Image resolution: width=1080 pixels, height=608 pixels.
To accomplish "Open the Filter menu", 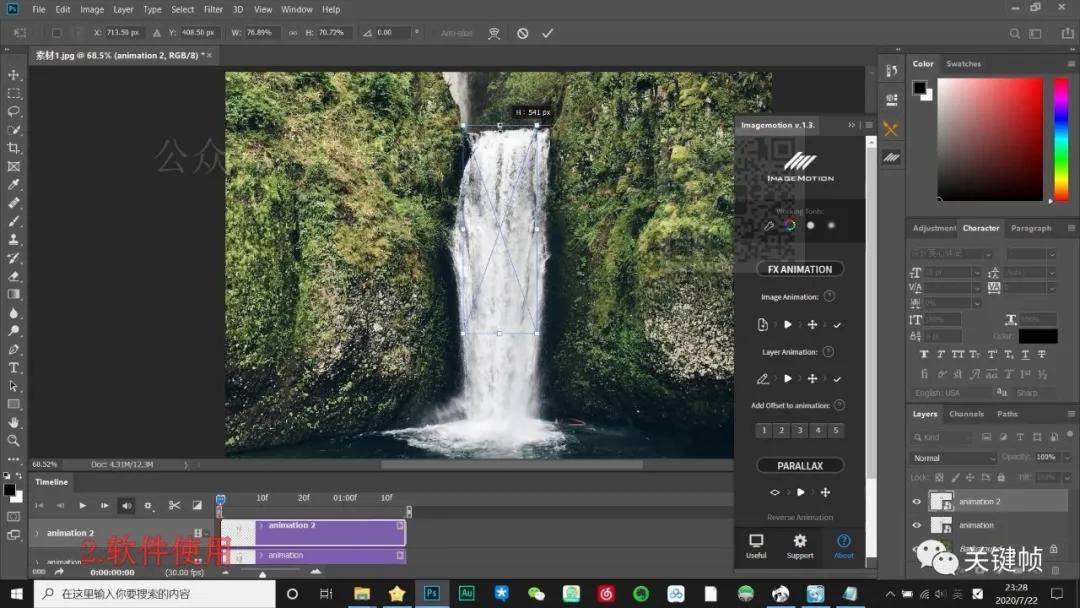I will pyautogui.click(x=213, y=9).
